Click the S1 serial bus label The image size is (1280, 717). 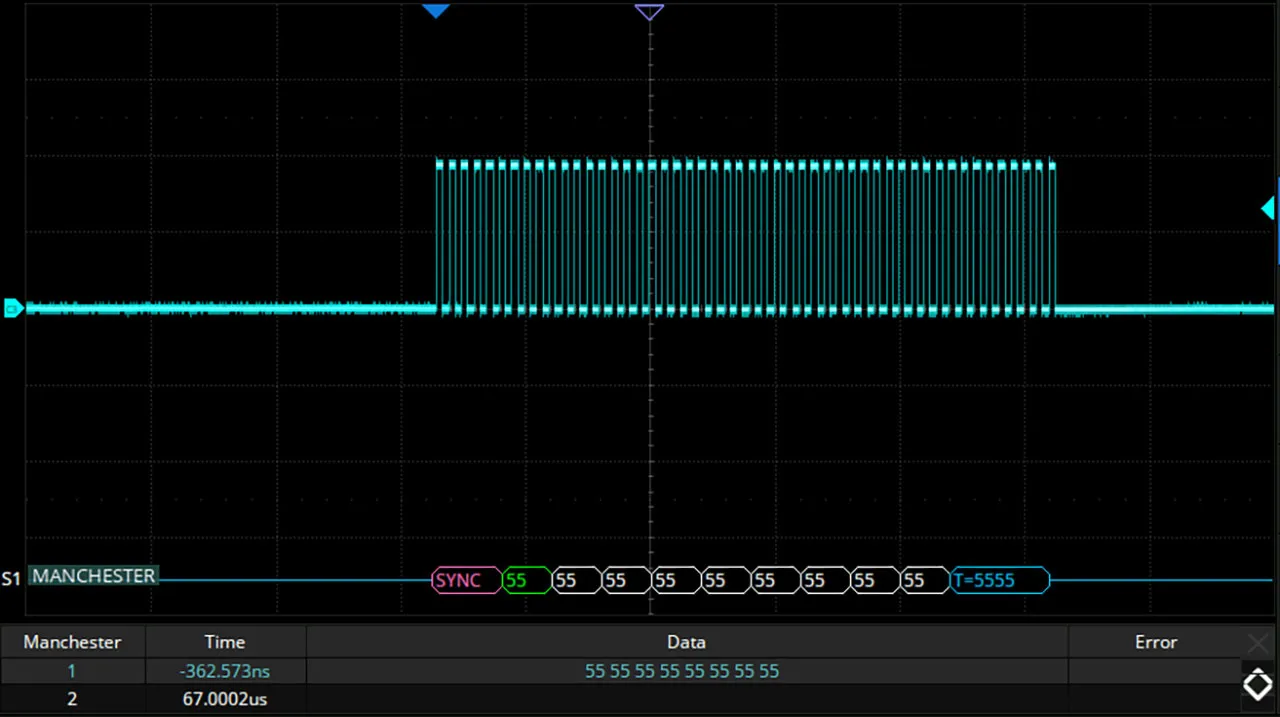12,578
